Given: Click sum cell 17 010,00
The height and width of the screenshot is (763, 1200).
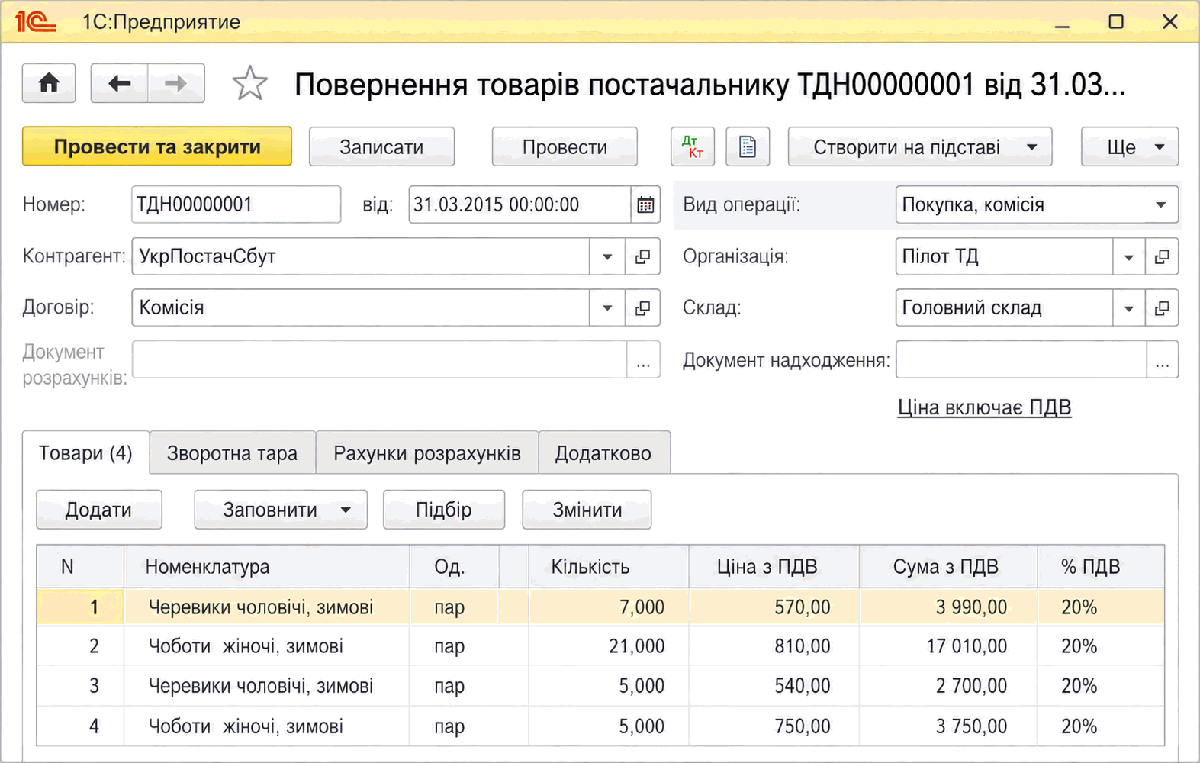Looking at the screenshot, I should pyautogui.click(x=948, y=647).
